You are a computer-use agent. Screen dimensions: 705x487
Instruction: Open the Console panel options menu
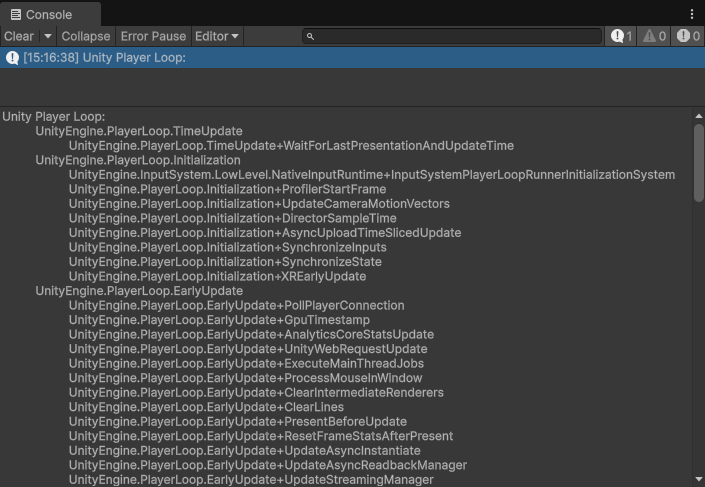(x=692, y=14)
